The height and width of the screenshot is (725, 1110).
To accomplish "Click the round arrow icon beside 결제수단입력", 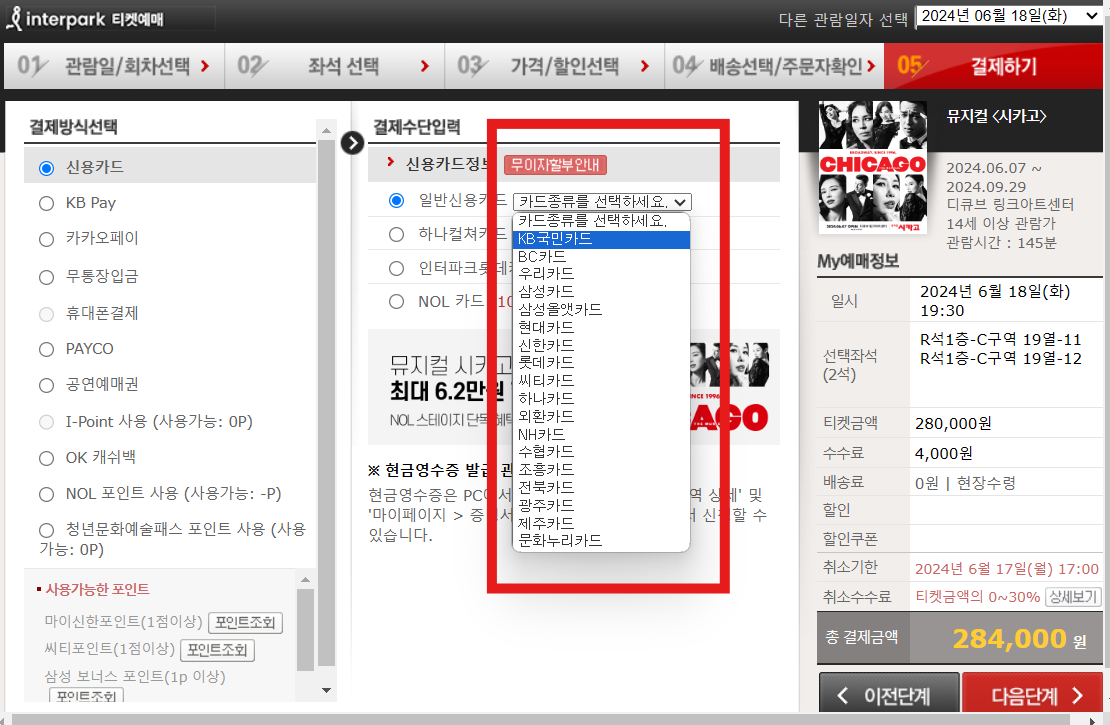I will point(352,143).
